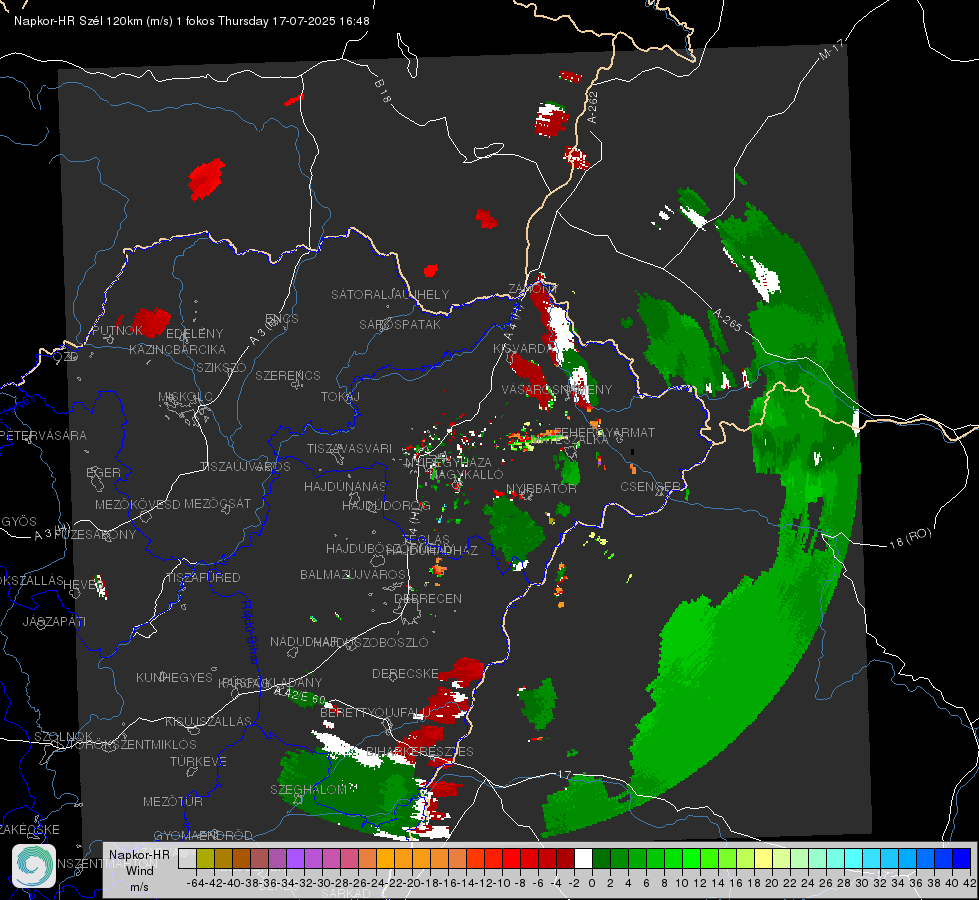
Task: Click the swirl logo icon at the bottom left
Action: coord(34,866)
